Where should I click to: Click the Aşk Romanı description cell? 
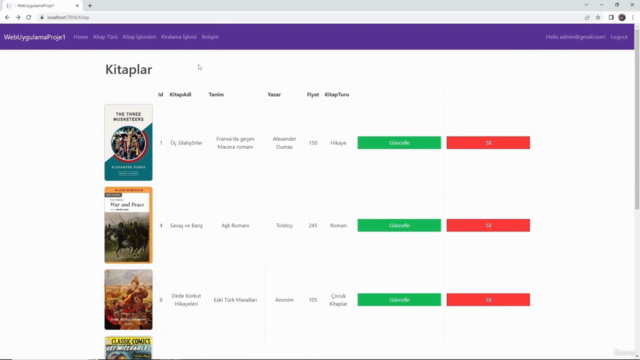(235, 225)
